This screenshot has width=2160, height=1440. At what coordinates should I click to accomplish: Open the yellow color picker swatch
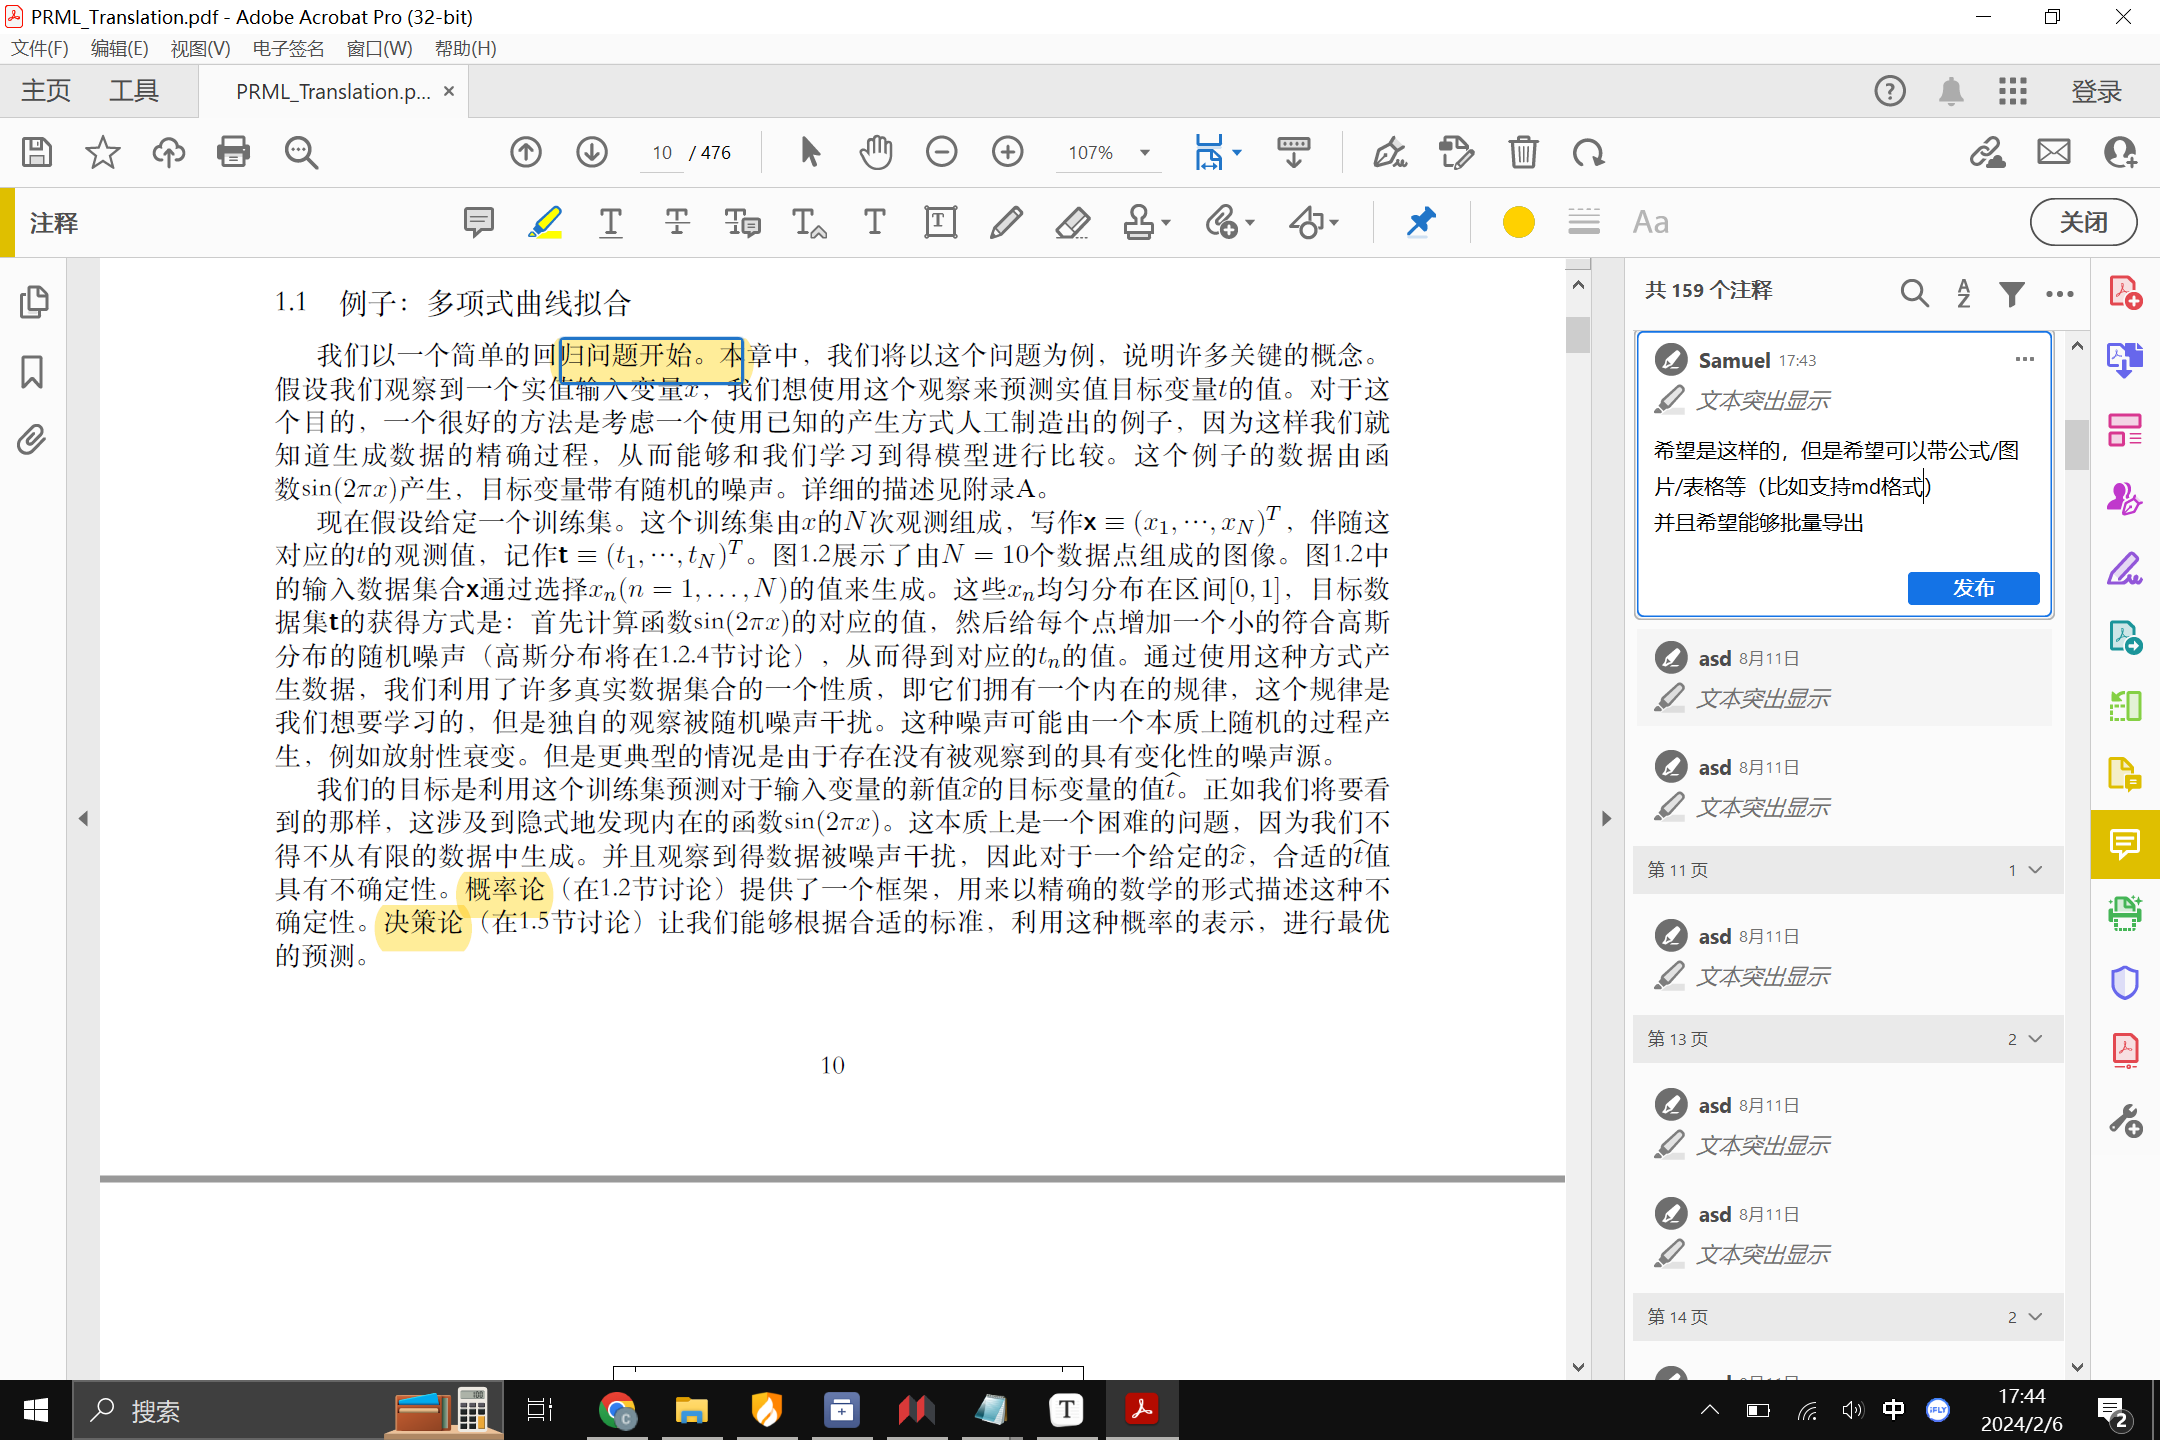[x=1517, y=222]
